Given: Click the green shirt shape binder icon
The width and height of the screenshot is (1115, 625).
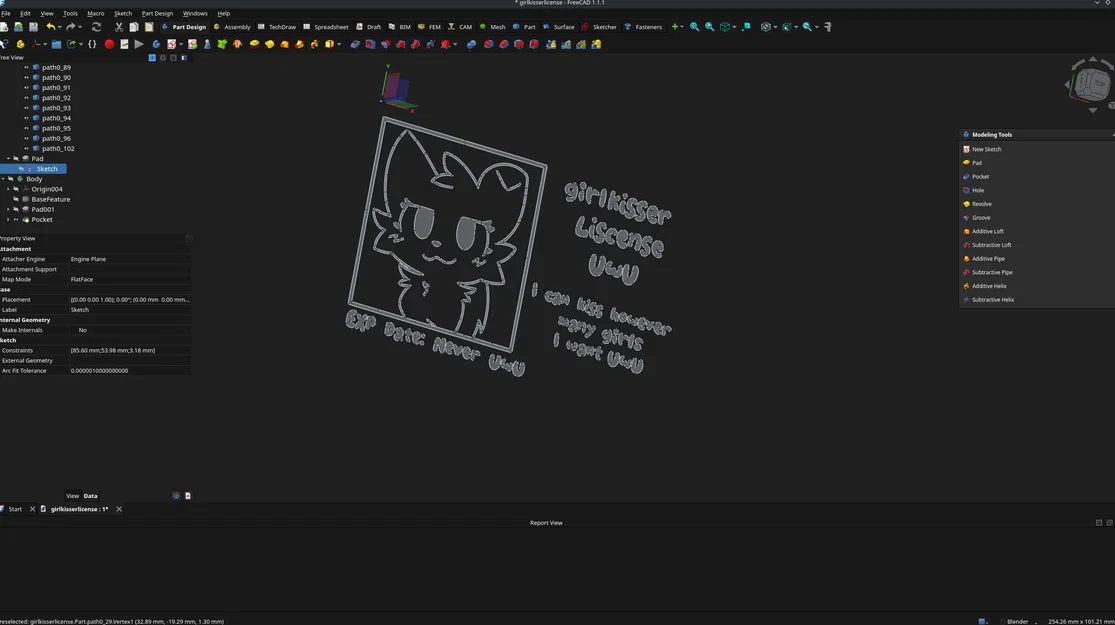Looking at the screenshot, I should click(x=222, y=44).
